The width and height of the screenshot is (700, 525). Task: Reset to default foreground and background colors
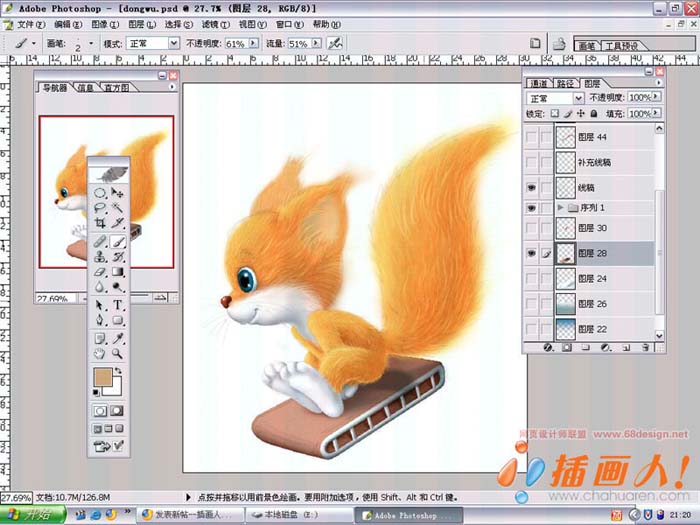point(96,392)
